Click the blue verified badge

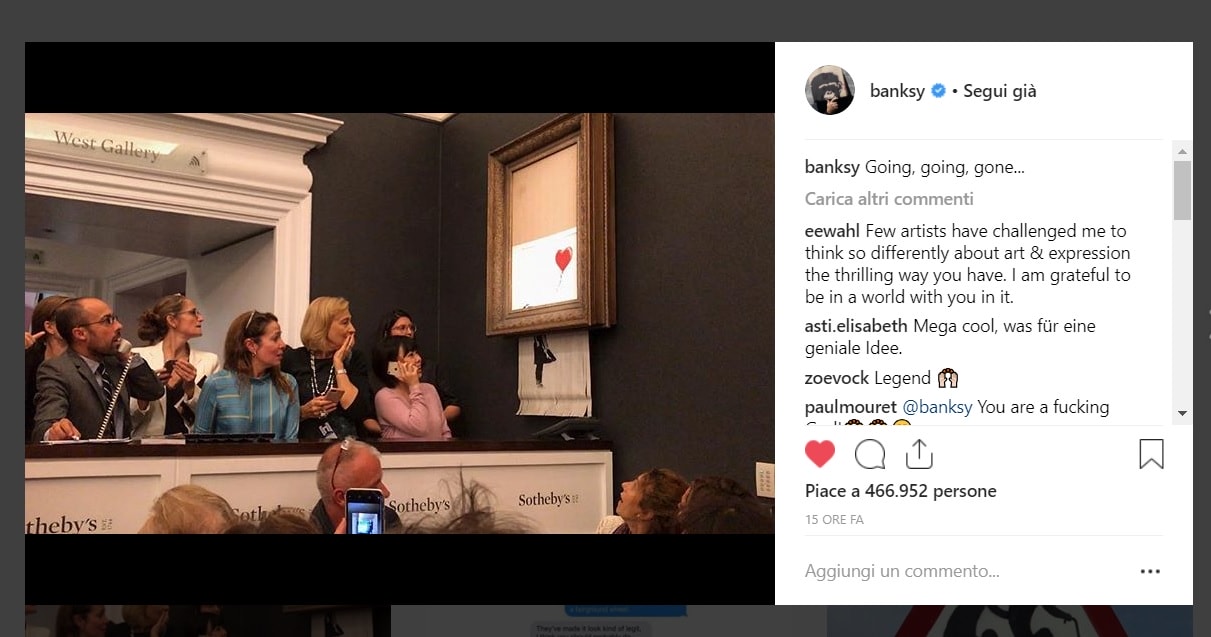(x=938, y=91)
